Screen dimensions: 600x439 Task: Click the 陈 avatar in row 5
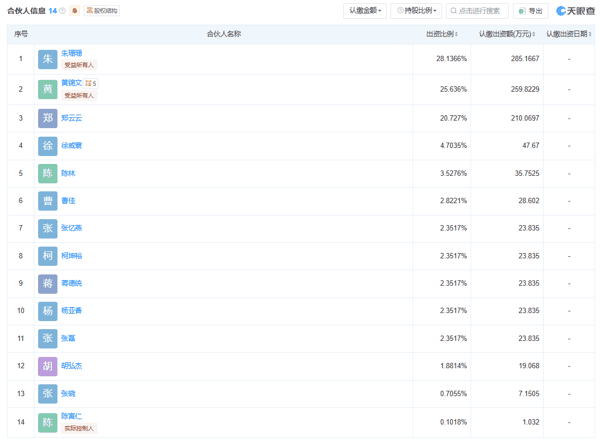47,173
